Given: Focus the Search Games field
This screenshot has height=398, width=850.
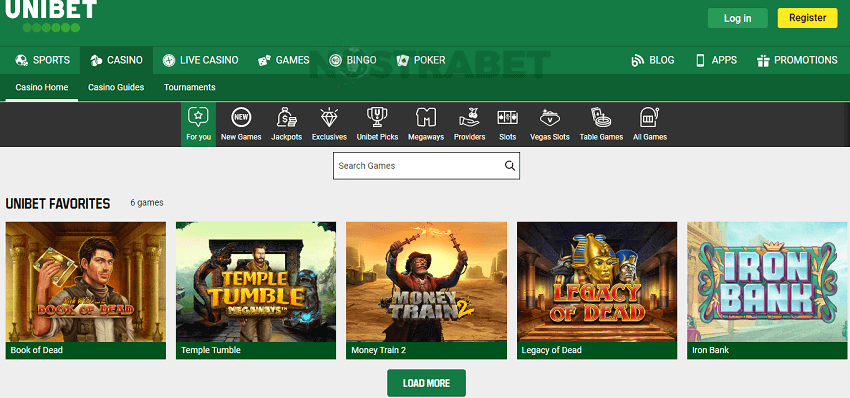Looking at the screenshot, I should 426,166.
